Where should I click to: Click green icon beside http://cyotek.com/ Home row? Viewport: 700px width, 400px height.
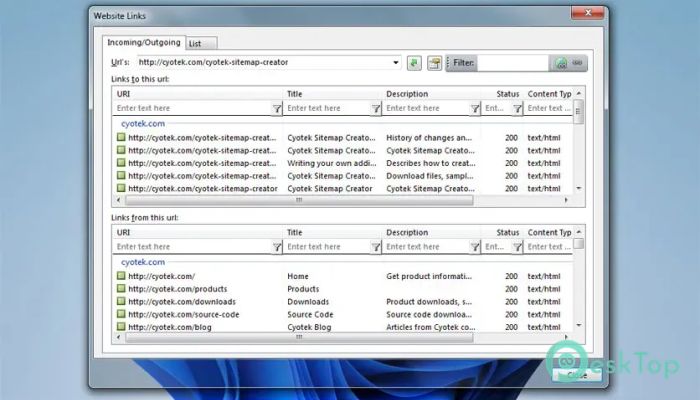click(121, 276)
